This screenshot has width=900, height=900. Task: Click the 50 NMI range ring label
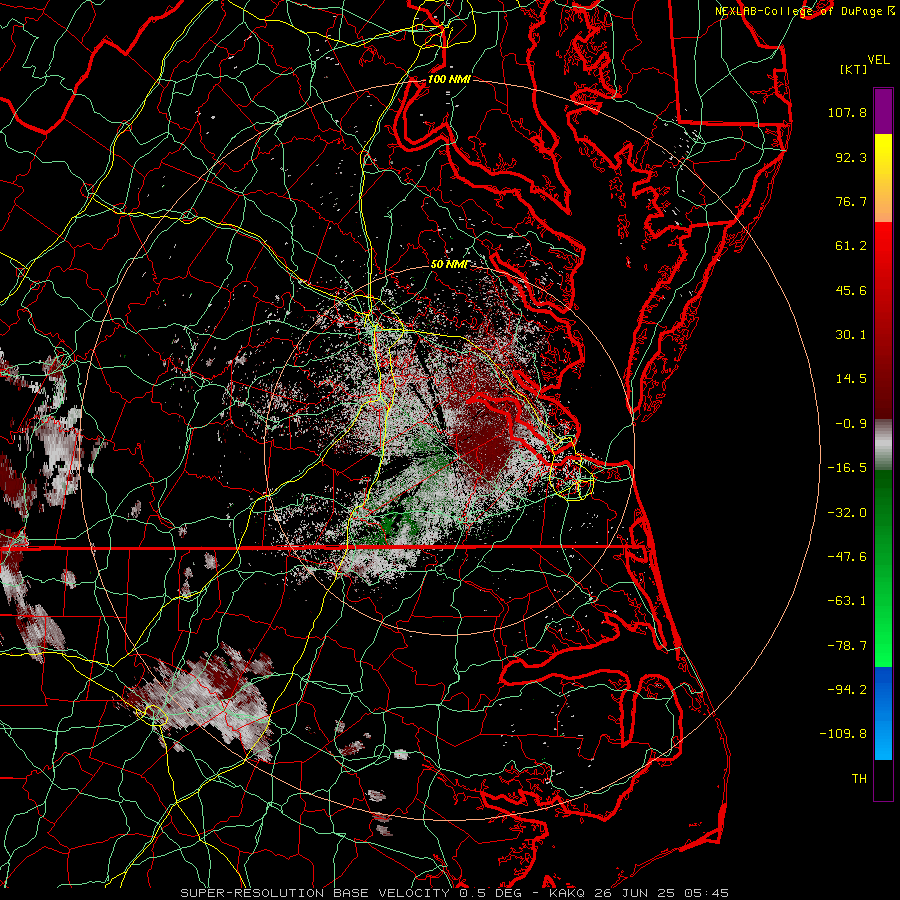coord(449,265)
